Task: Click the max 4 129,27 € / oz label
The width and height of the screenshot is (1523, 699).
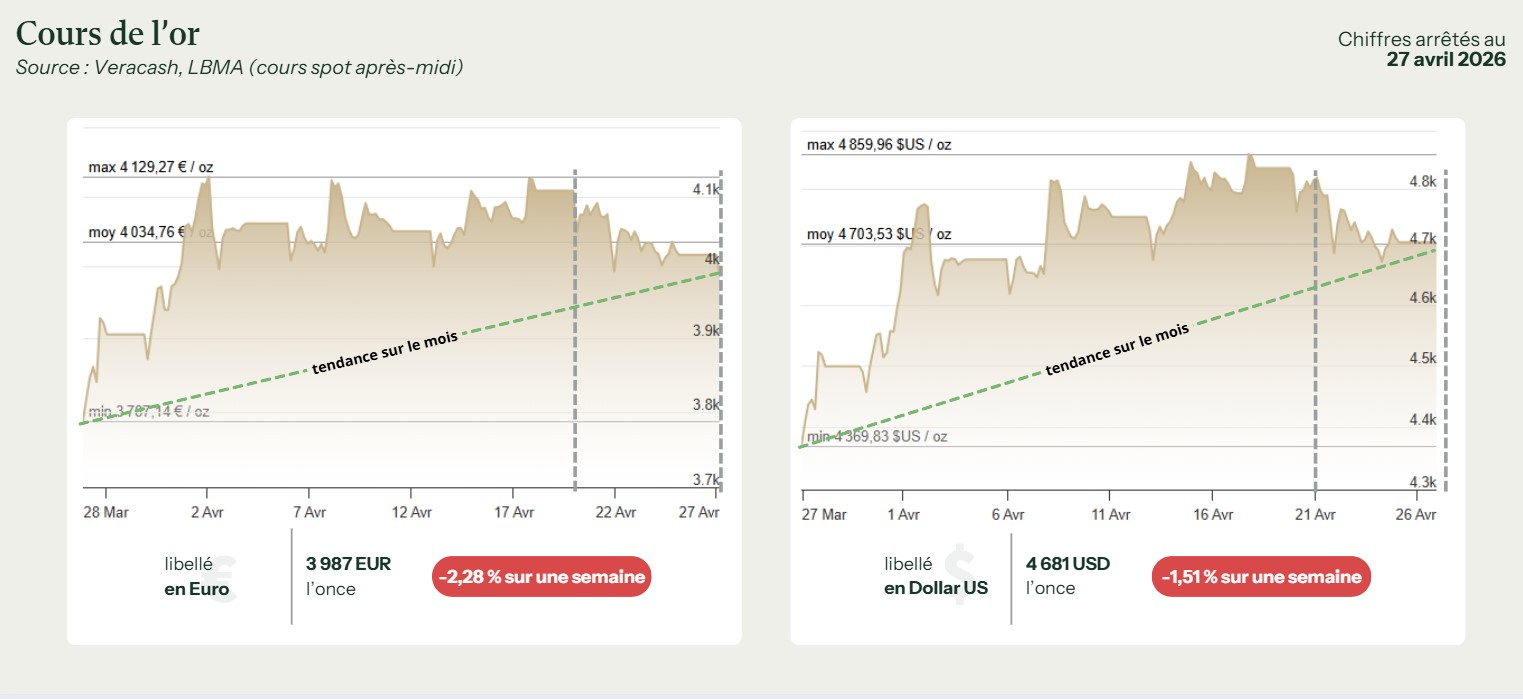Action: coord(150,167)
